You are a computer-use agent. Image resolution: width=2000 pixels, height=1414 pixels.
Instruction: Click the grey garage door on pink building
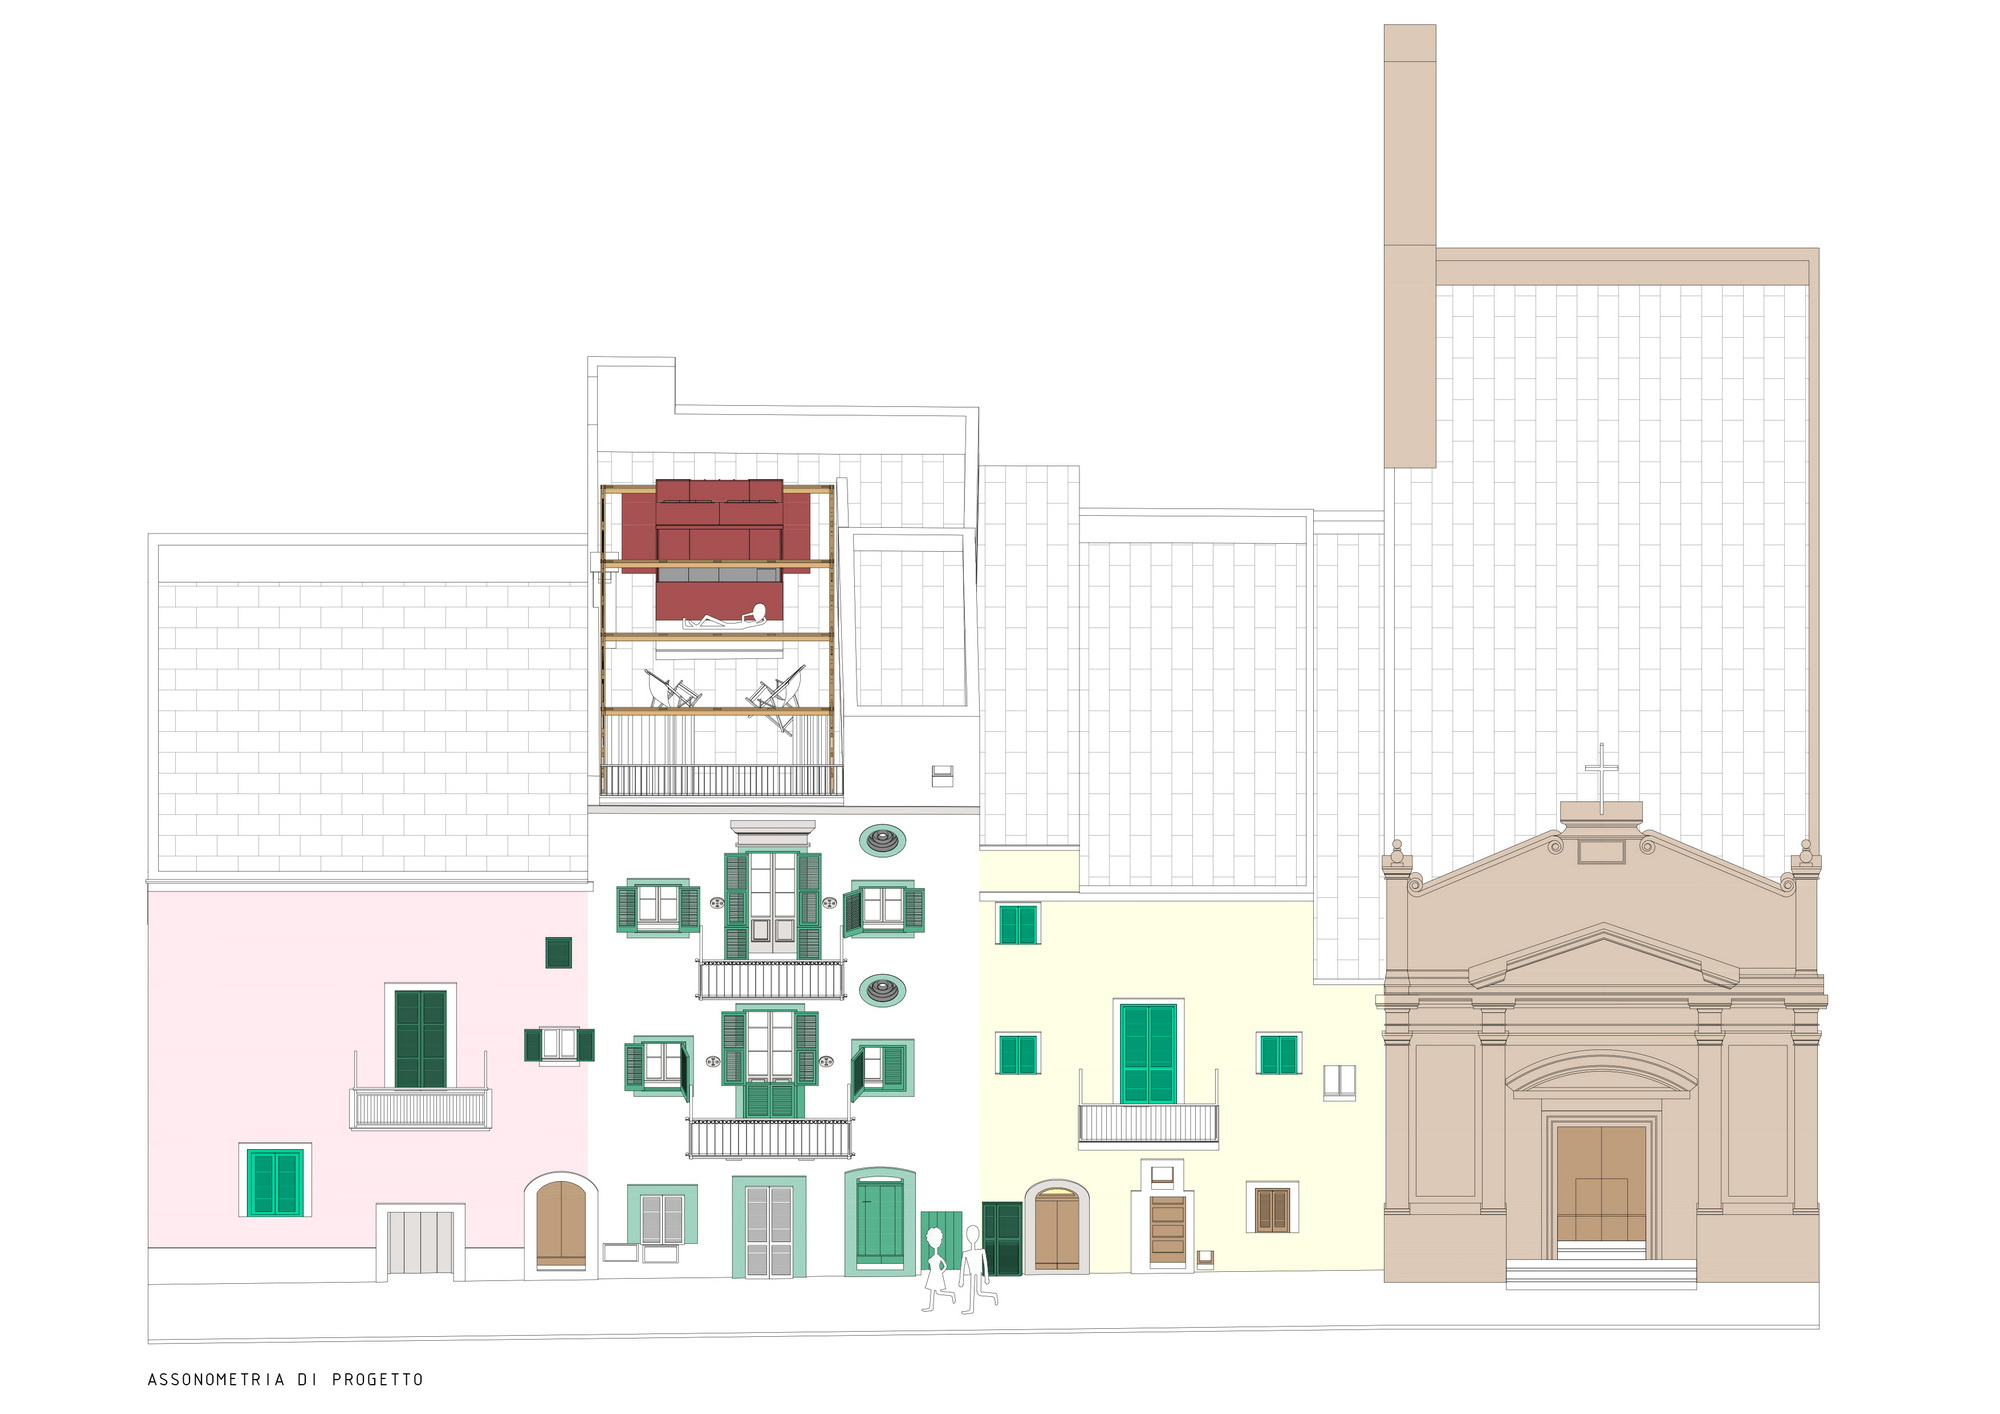(x=420, y=1242)
